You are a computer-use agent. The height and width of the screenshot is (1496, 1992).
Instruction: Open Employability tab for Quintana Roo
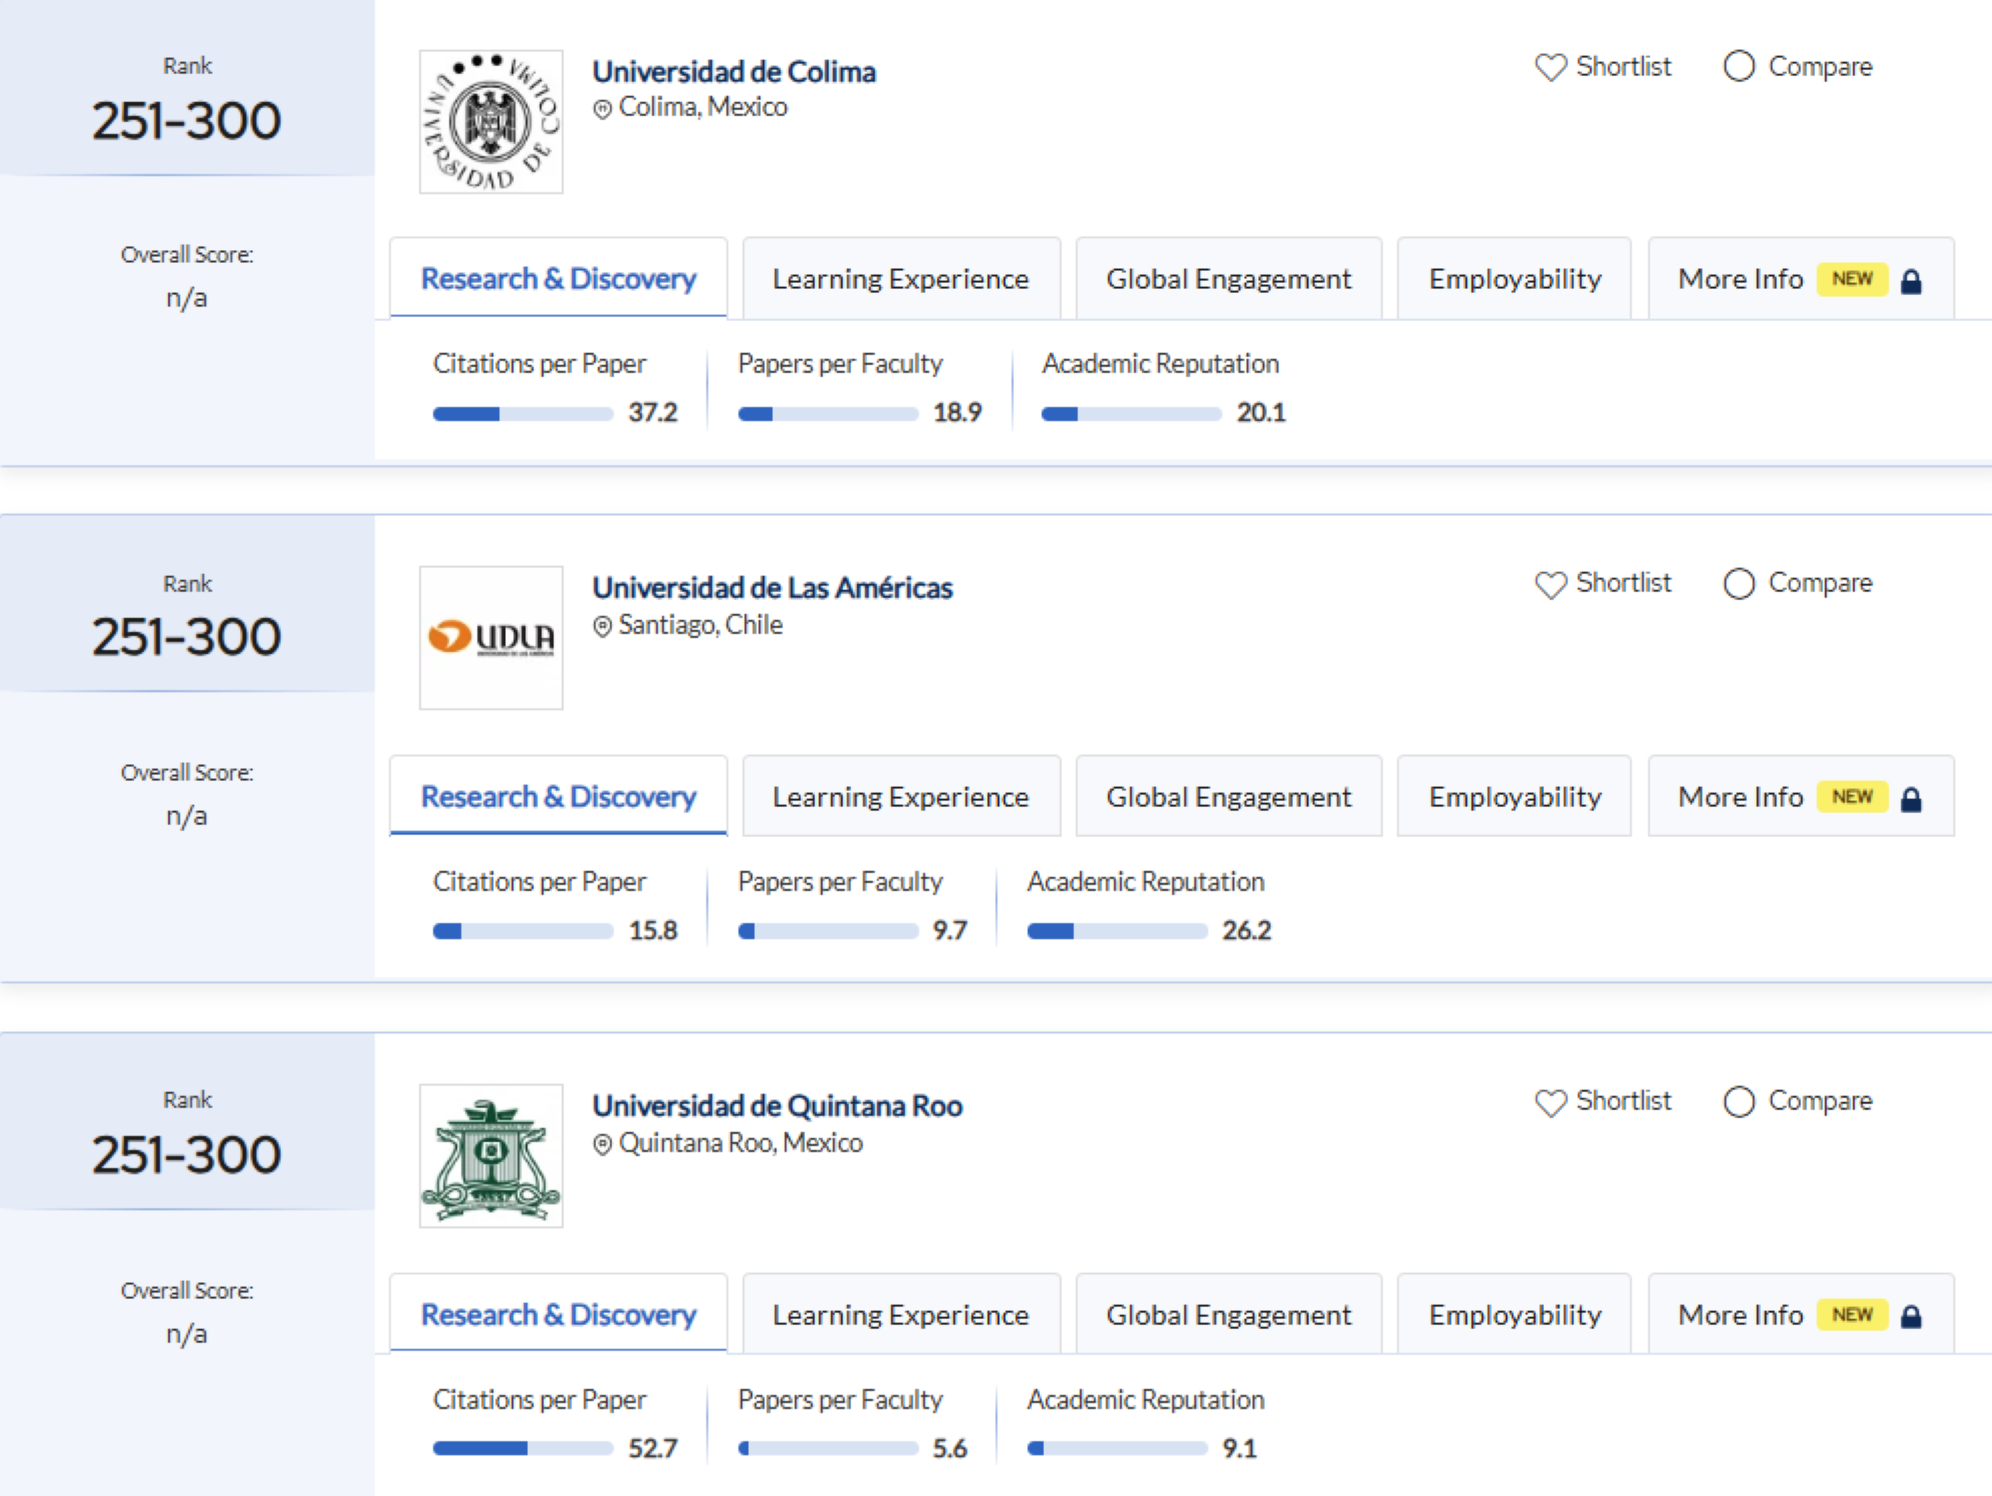click(1514, 1315)
